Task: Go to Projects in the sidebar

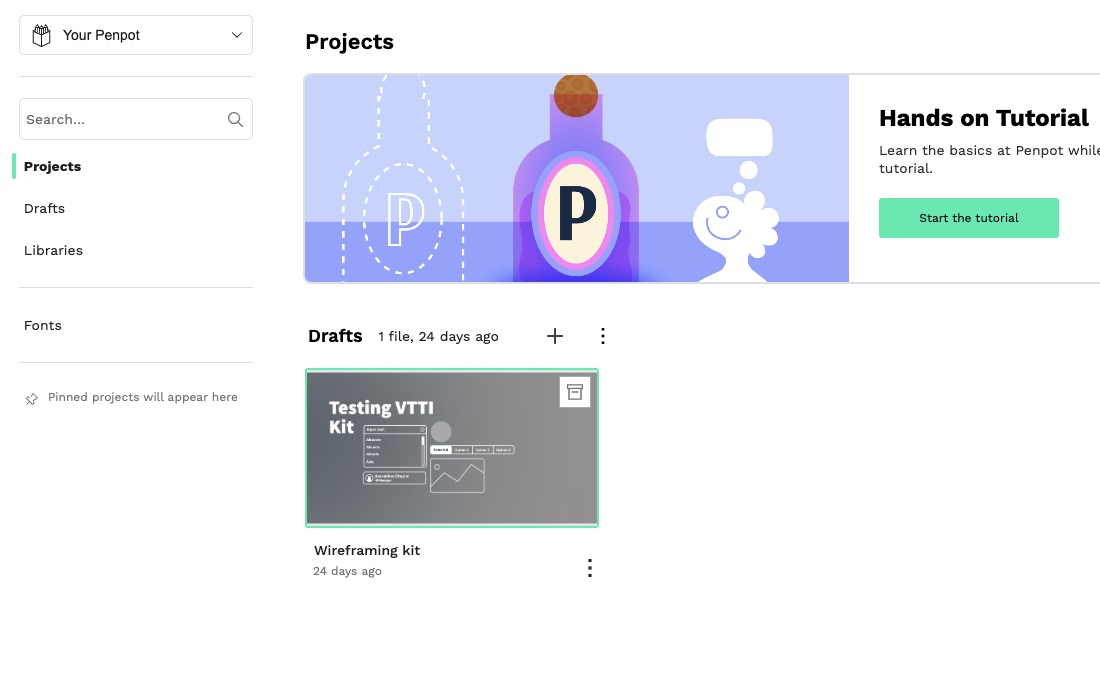Action: click(53, 166)
